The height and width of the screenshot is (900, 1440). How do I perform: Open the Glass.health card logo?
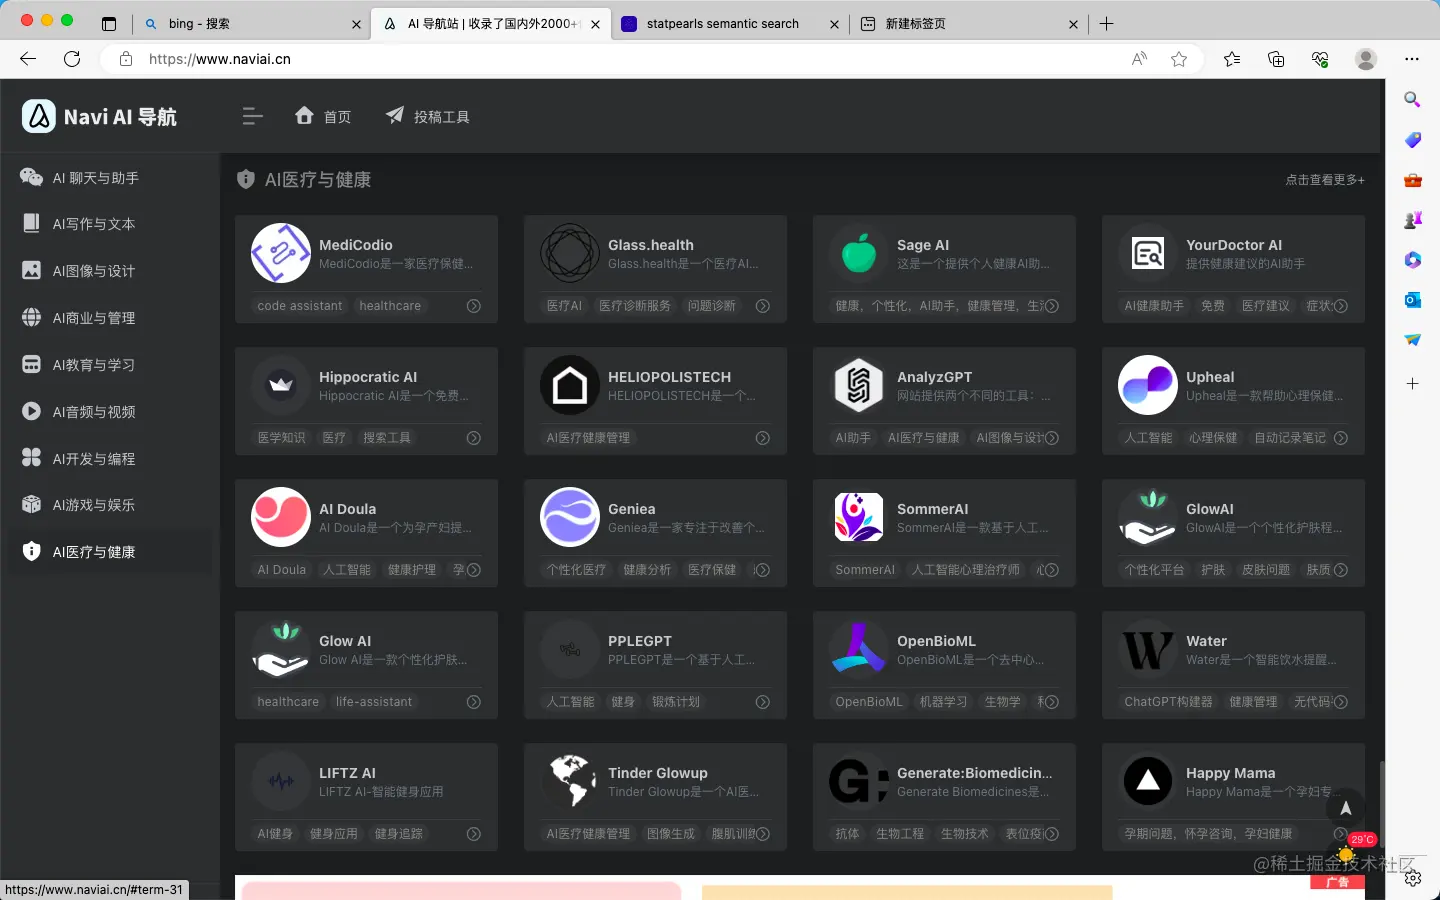coord(569,253)
